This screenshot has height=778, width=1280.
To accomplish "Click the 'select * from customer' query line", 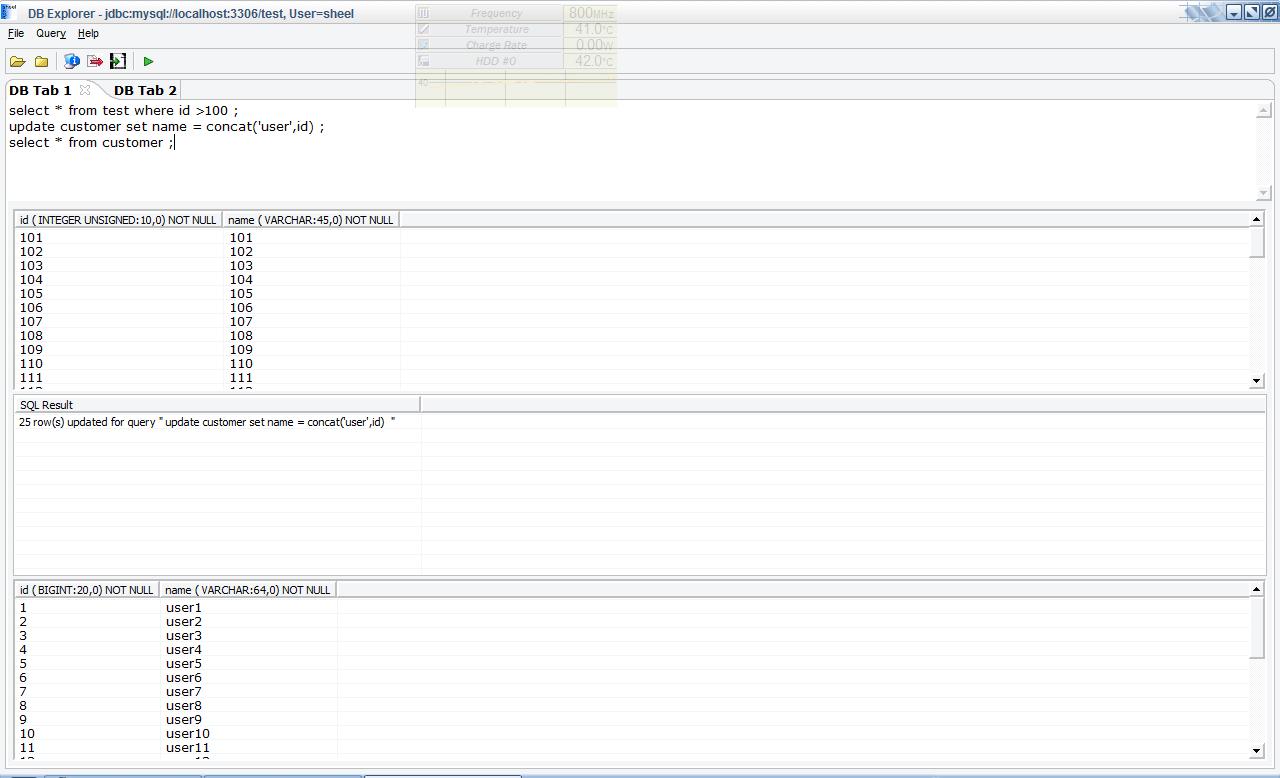I will coord(92,143).
